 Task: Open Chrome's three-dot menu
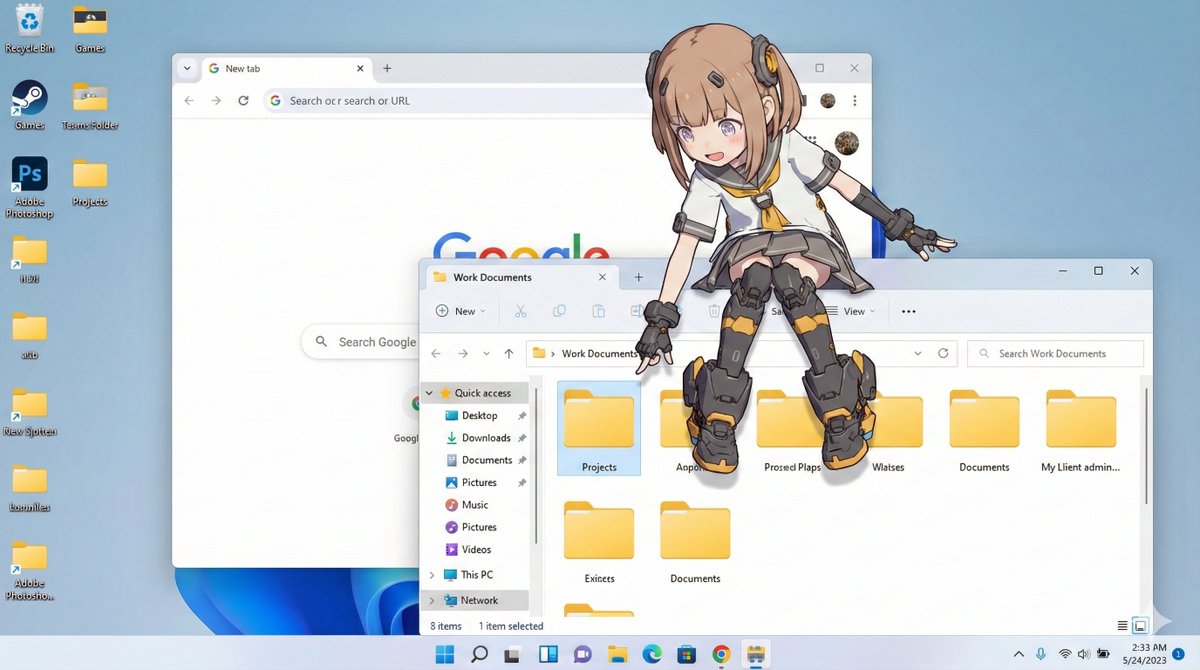point(855,100)
